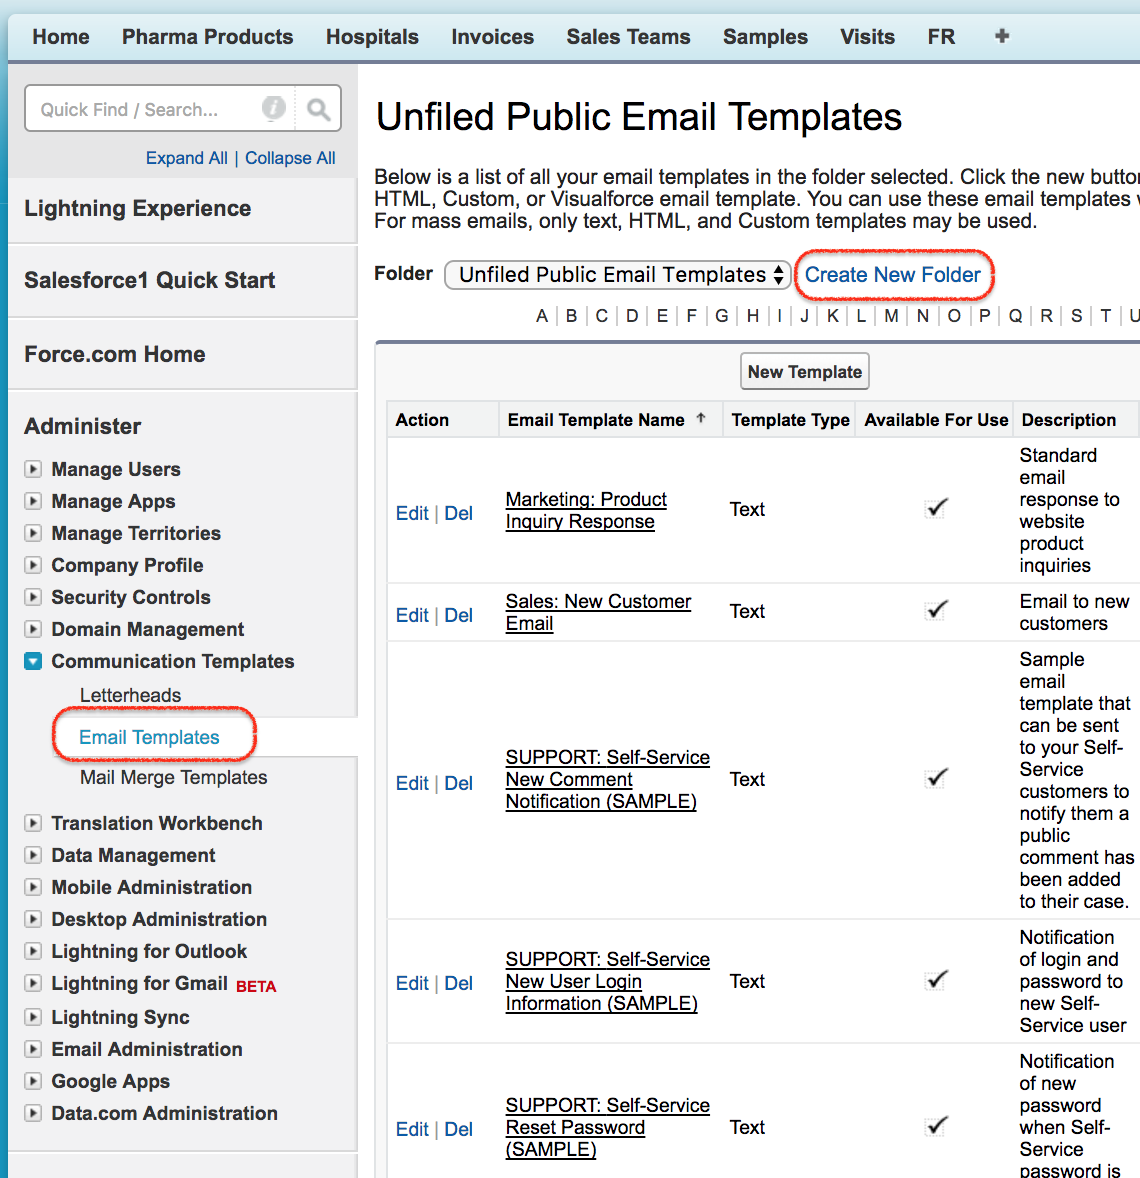Open the Folder dropdown for Unfiled Public Email Templates
The height and width of the screenshot is (1178, 1140).
click(x=618, y=275)
